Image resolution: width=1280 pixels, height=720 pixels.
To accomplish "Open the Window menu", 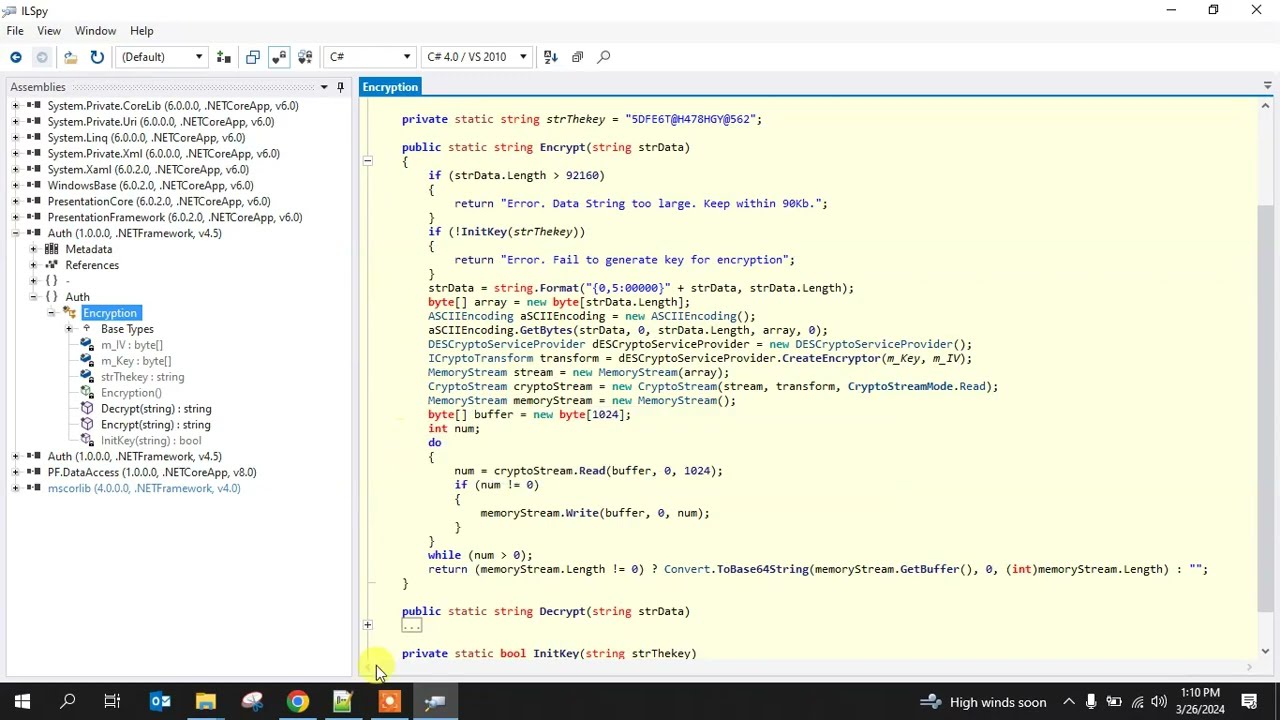I will [x=96, y=31].
